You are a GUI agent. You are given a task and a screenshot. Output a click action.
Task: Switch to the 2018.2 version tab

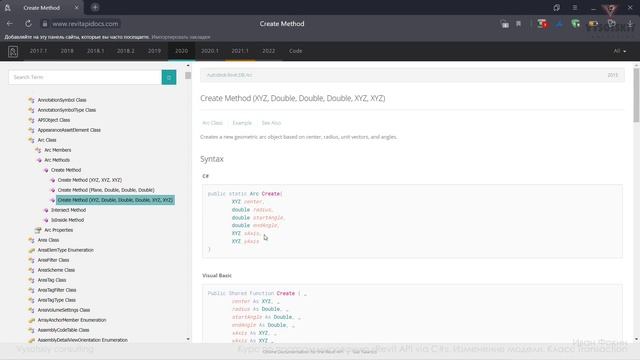[126, 51]
